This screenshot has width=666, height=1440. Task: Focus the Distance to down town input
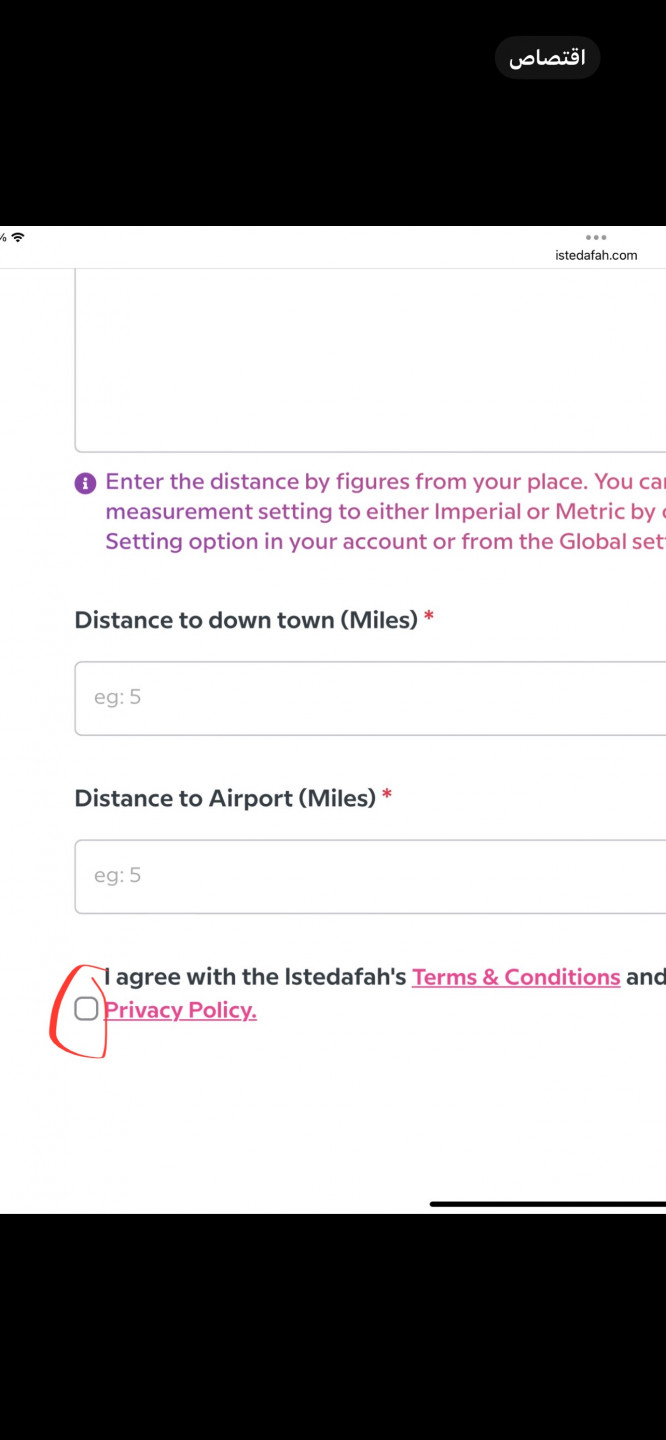(x=370, y=698)
